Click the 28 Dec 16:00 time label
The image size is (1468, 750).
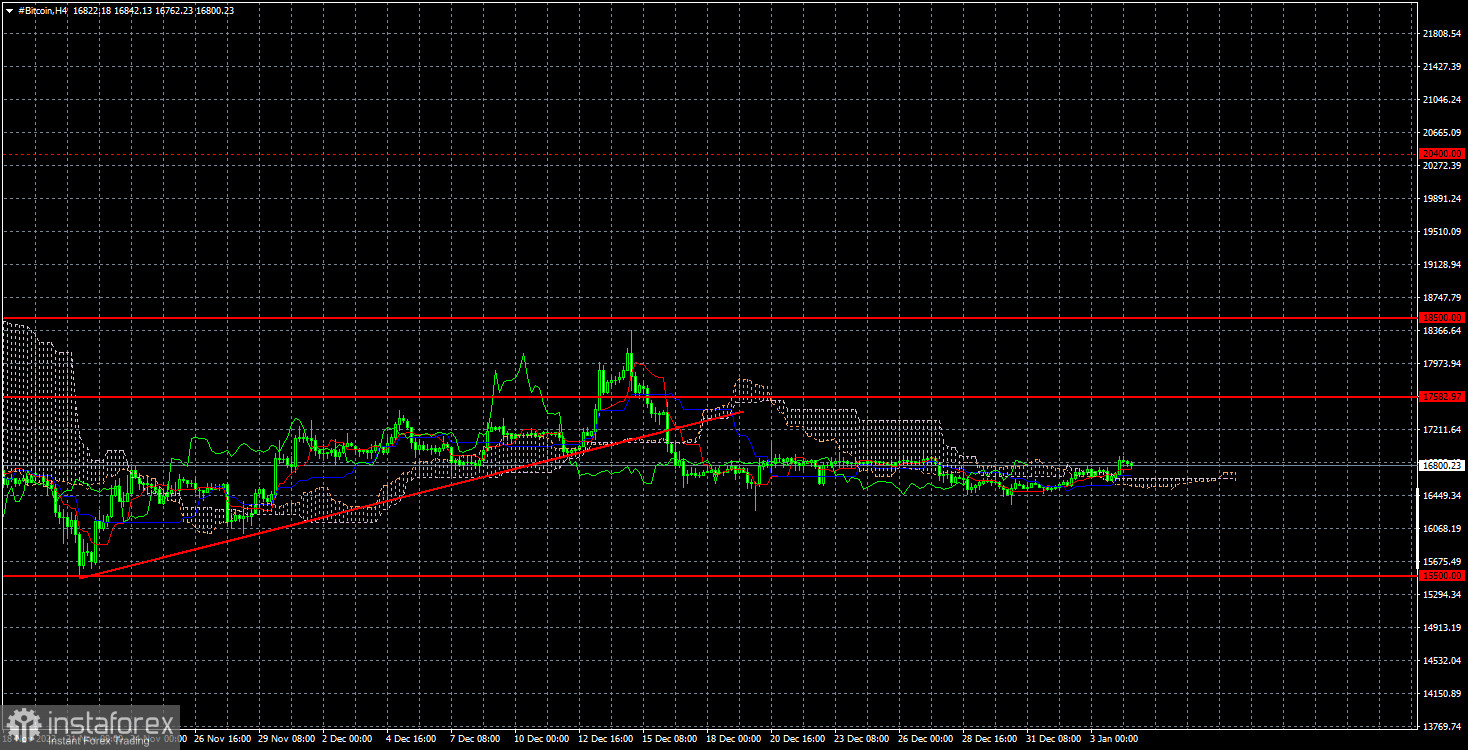(988, 739)
